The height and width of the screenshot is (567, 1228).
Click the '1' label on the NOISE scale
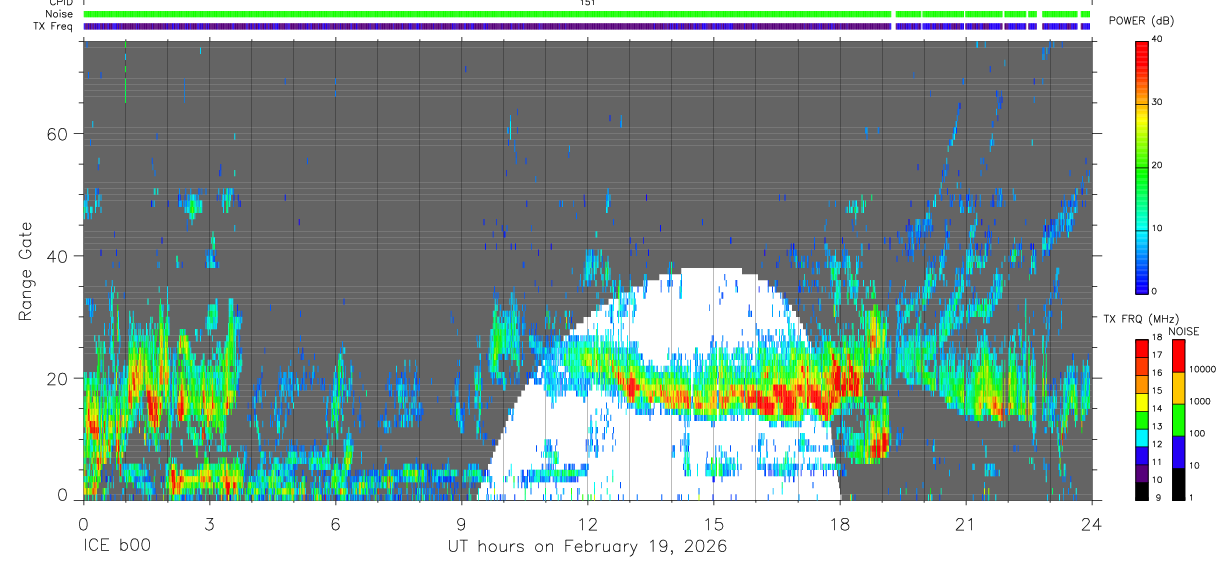1190,497
